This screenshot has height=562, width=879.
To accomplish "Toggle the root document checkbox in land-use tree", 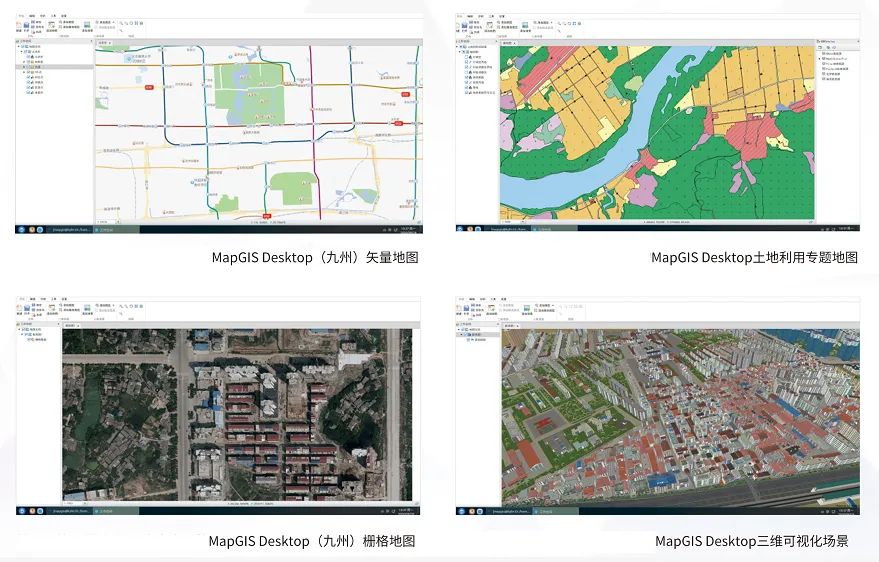I will click(x=461, y=47).
